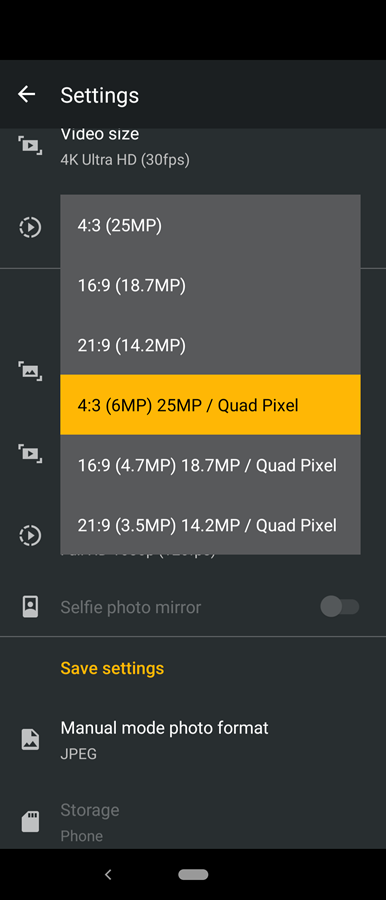Tap the Android back navigation icon

(x=108, y=874)
